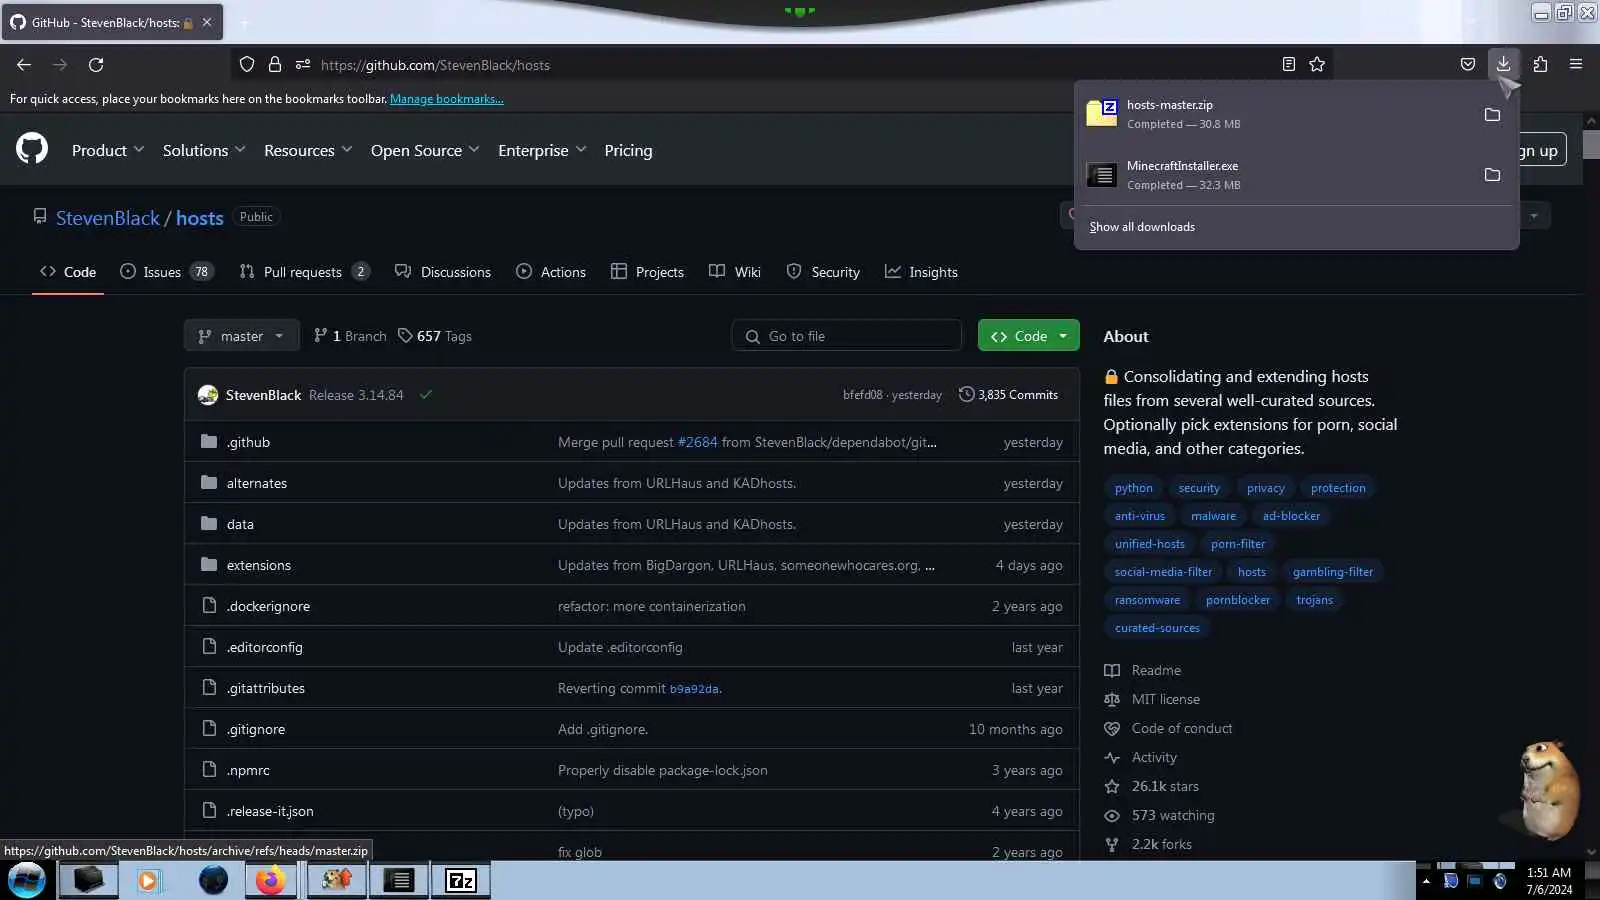This screenshot has height=900, width=1600.
Task: Open the .editorconfig file
Action: tap(264, 647)
